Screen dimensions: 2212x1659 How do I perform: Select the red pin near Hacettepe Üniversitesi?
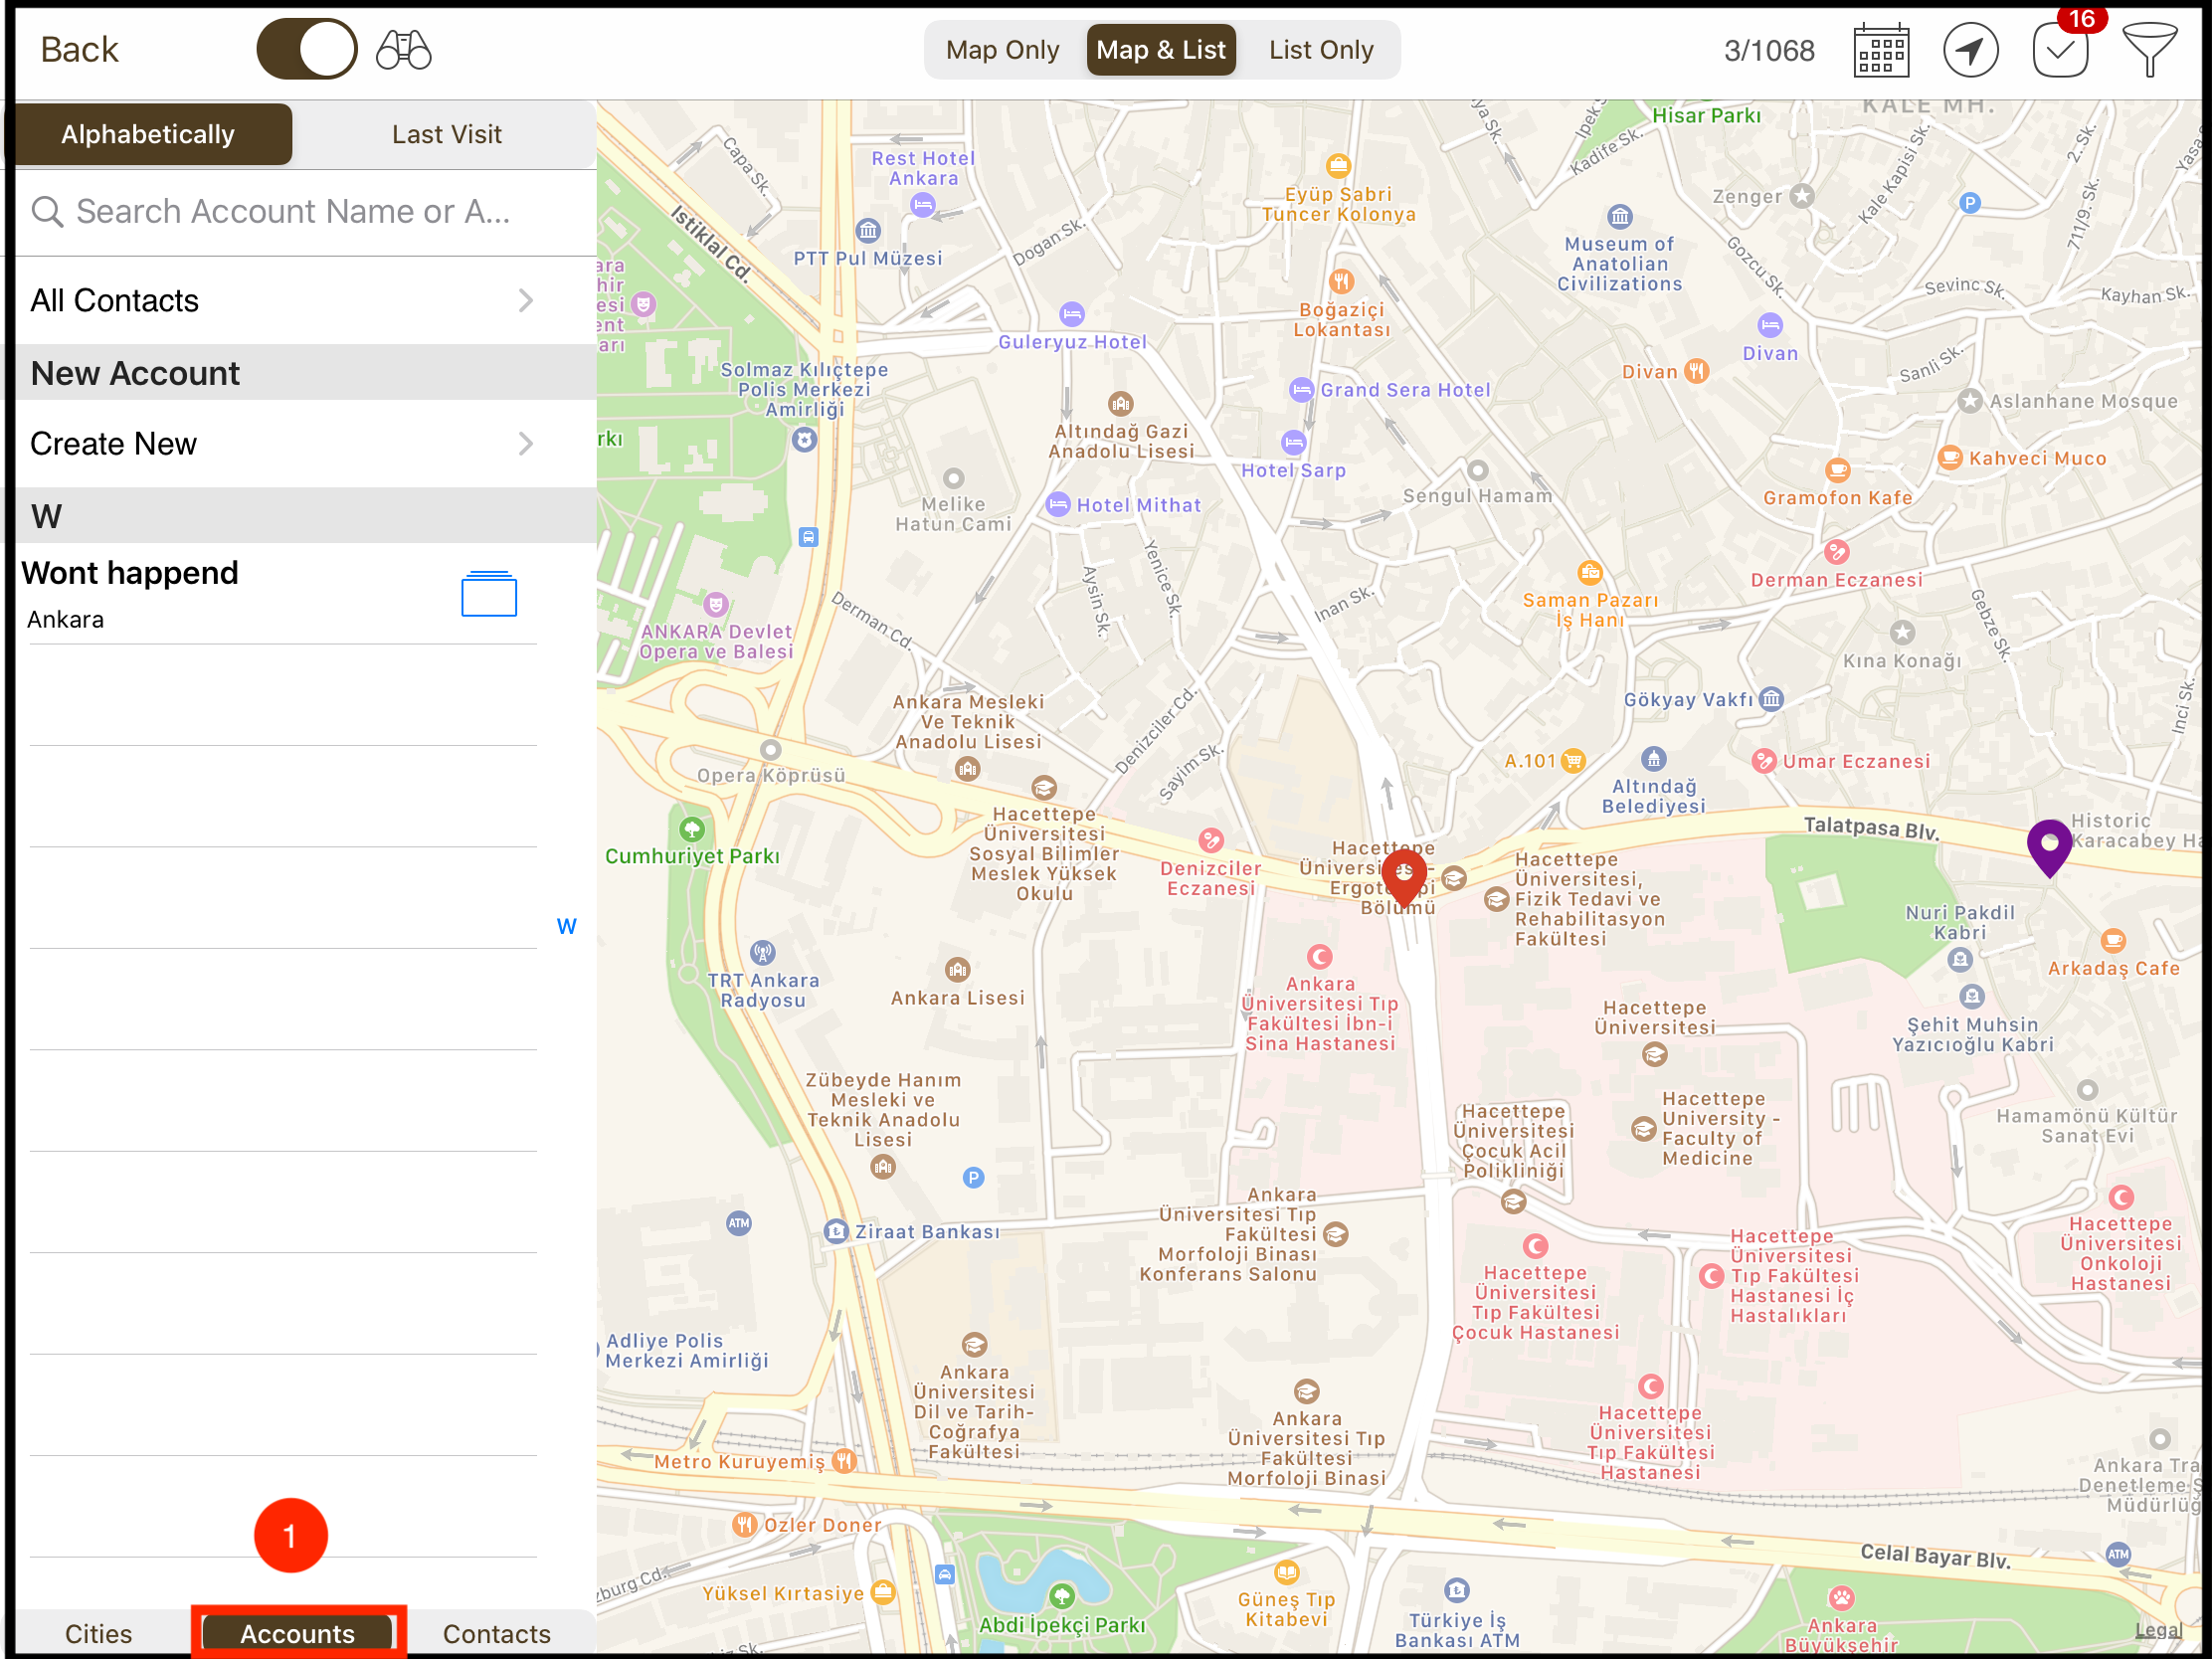click(x=1405, y=875)
